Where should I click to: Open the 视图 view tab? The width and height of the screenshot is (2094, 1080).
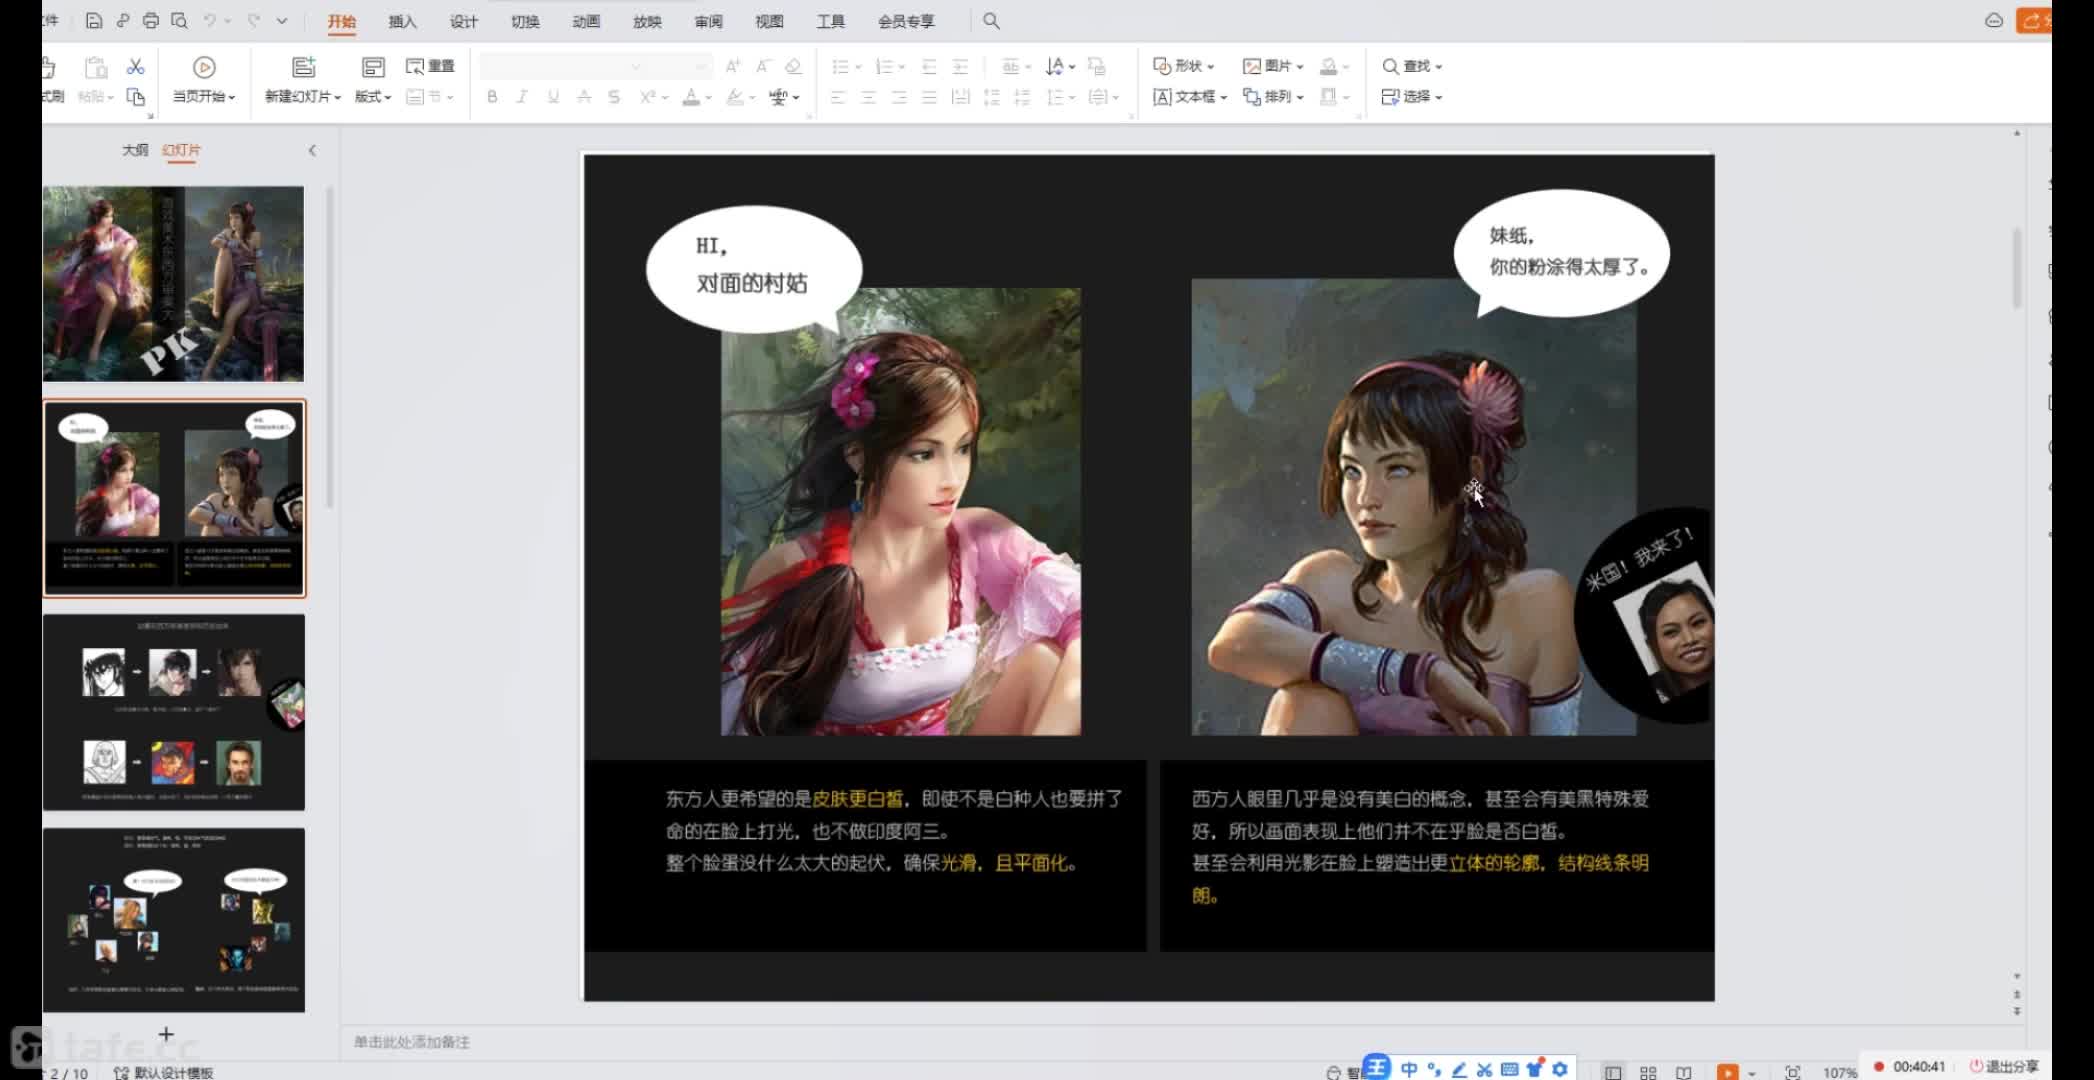(x=769, y=21)
